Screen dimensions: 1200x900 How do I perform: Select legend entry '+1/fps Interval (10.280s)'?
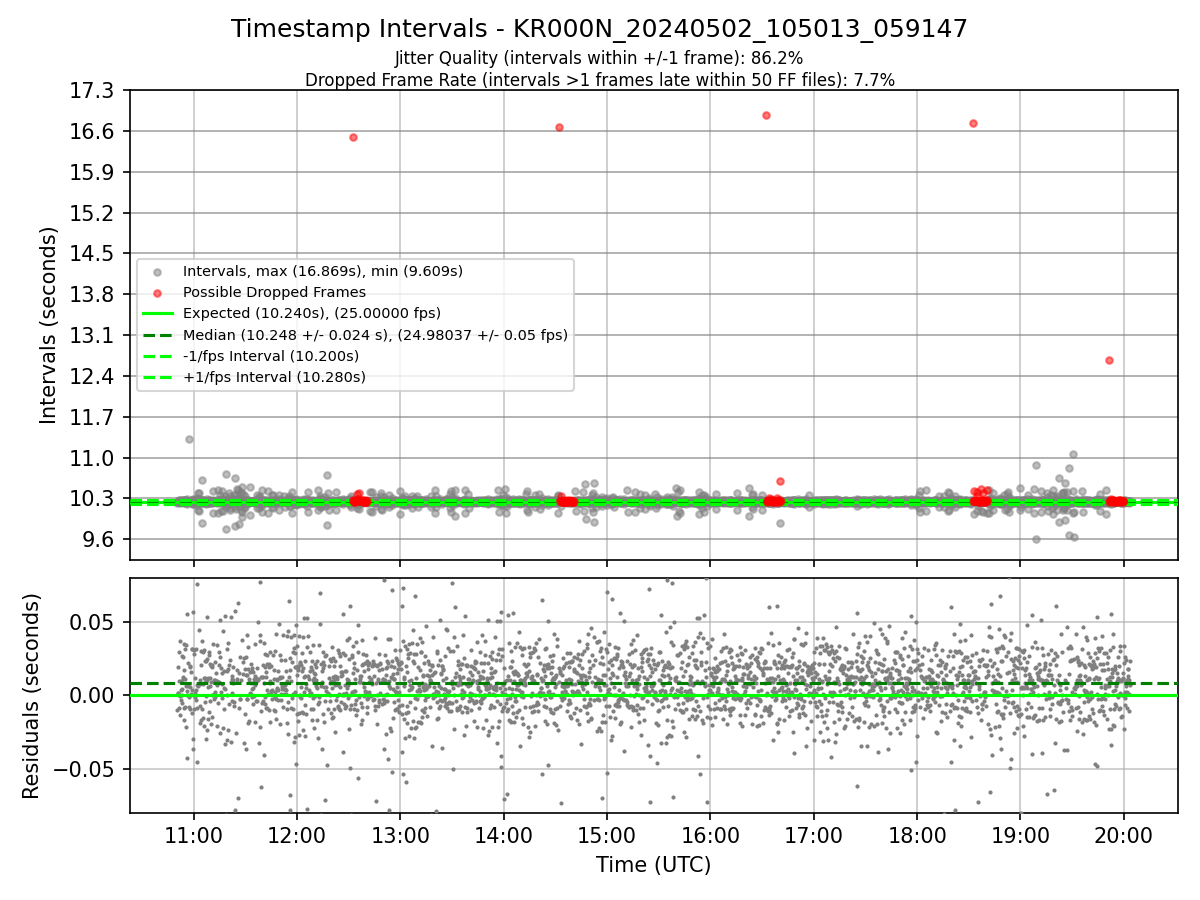(x=274, y=377)
